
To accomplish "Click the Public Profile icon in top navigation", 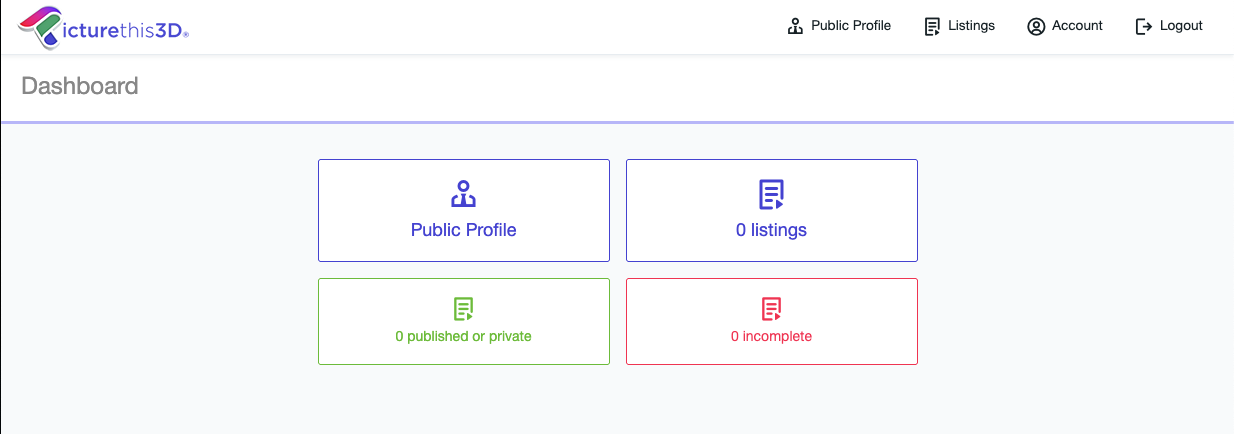I will (x=796, y=26).
